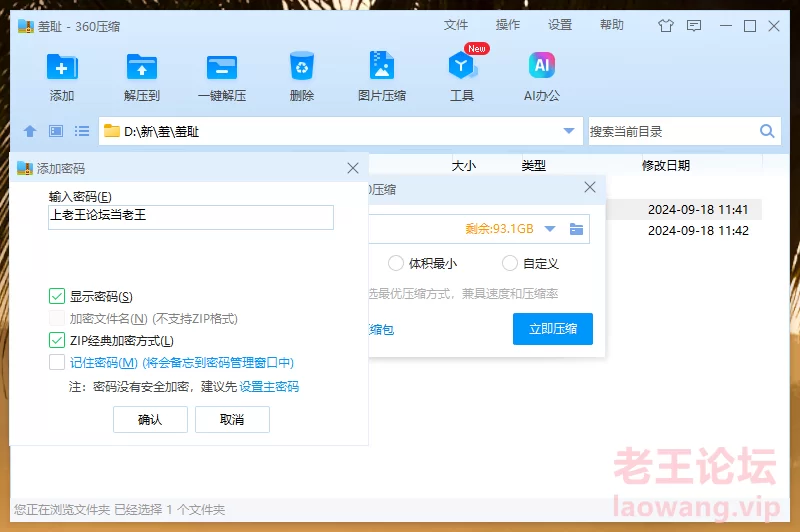800x532 pixels.
Task: Switch to thumbnail view icon
Action: [x=56, y=131]
